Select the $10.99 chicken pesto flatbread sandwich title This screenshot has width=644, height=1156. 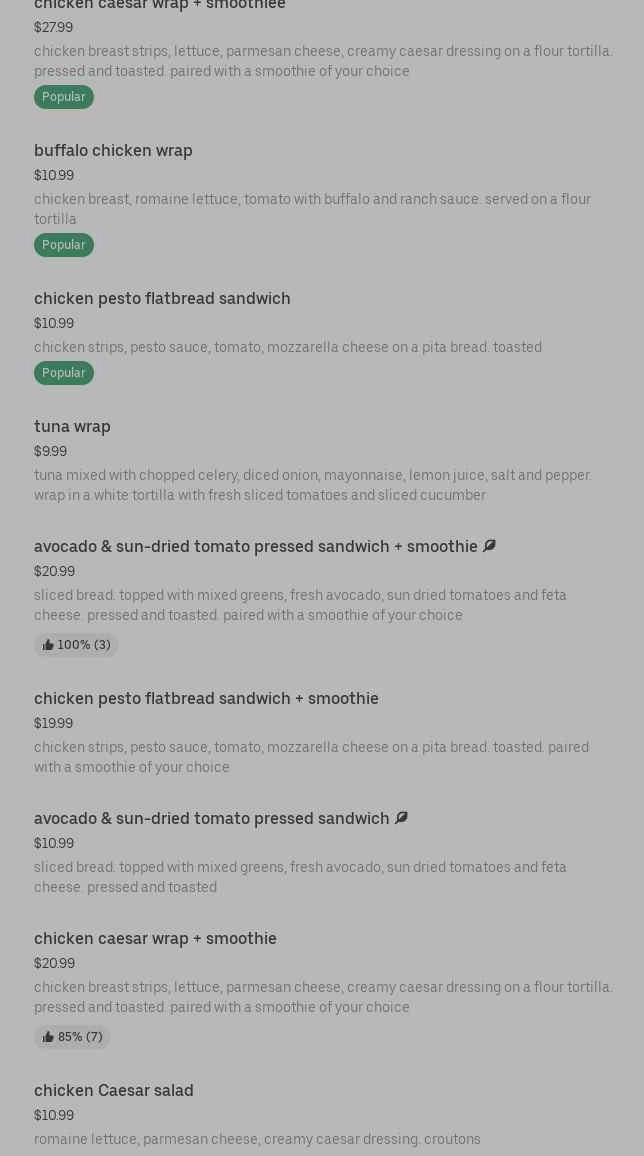[x=162, y=299]
